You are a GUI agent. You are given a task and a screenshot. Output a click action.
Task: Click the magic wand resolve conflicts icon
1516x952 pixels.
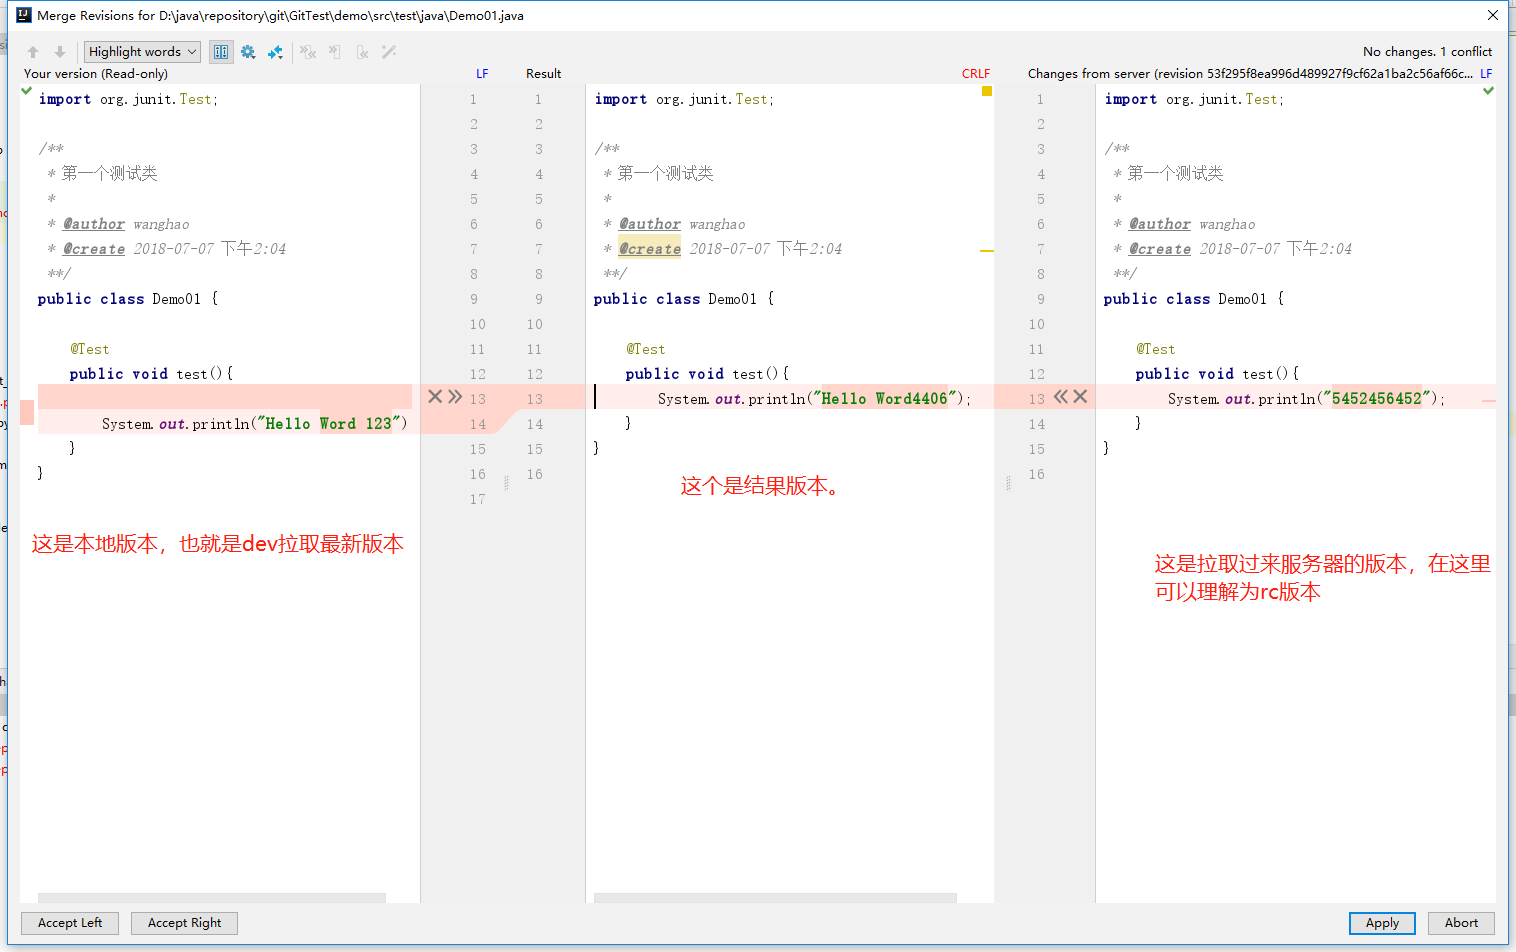(389, 52)
